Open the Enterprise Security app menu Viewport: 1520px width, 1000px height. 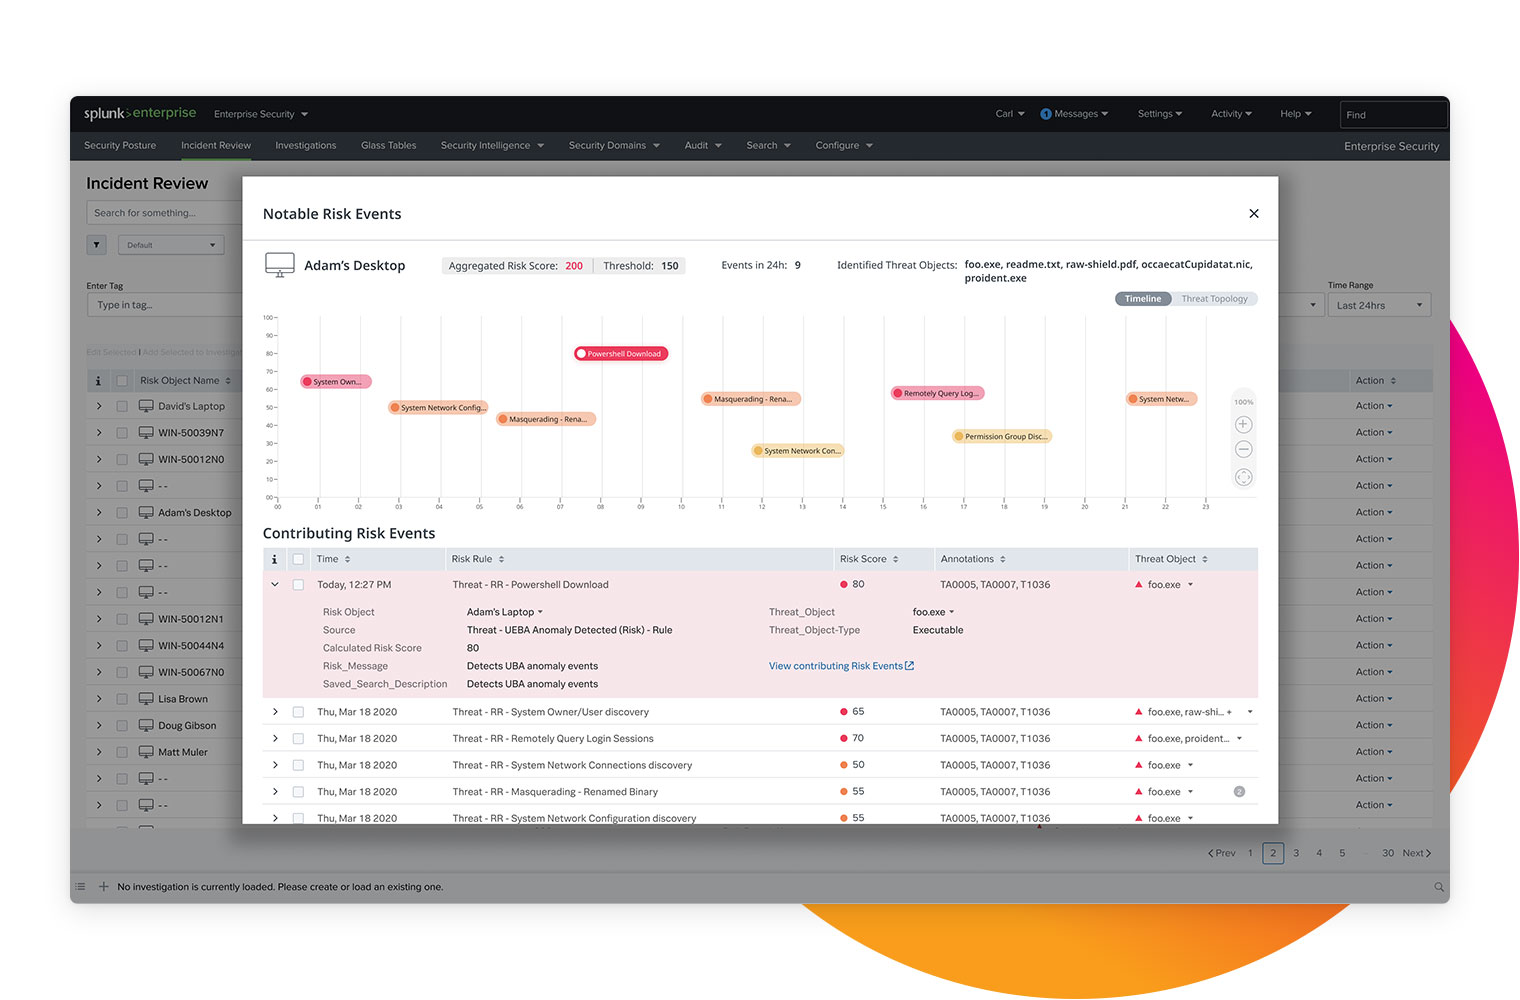[261, 114]
